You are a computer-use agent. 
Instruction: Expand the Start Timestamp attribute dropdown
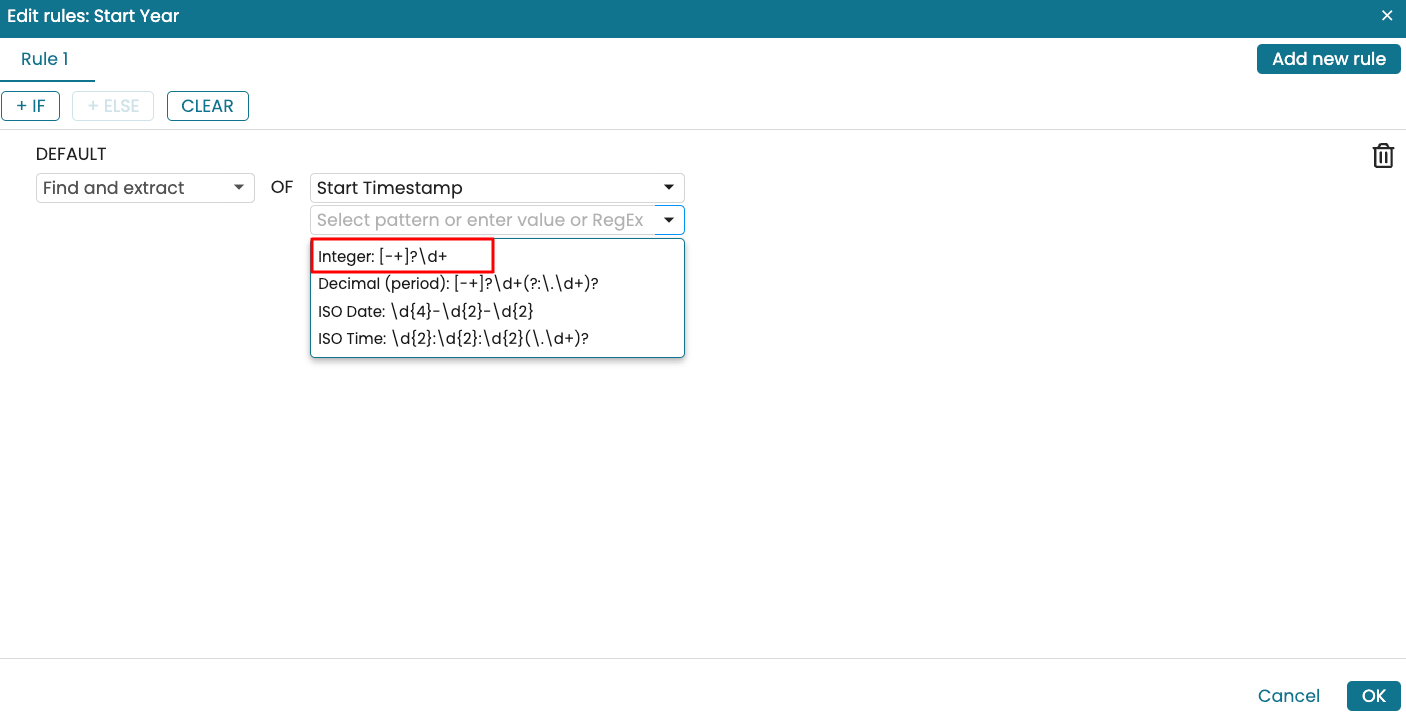point(497,188)
